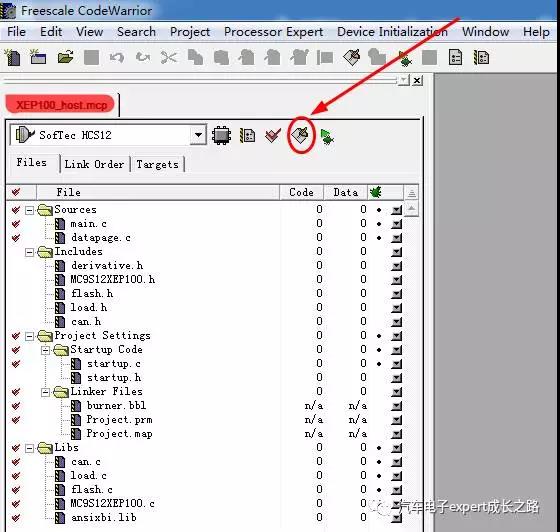Open the Search menu
This screenshot has height=532, width=560.
tap(136, 32)
